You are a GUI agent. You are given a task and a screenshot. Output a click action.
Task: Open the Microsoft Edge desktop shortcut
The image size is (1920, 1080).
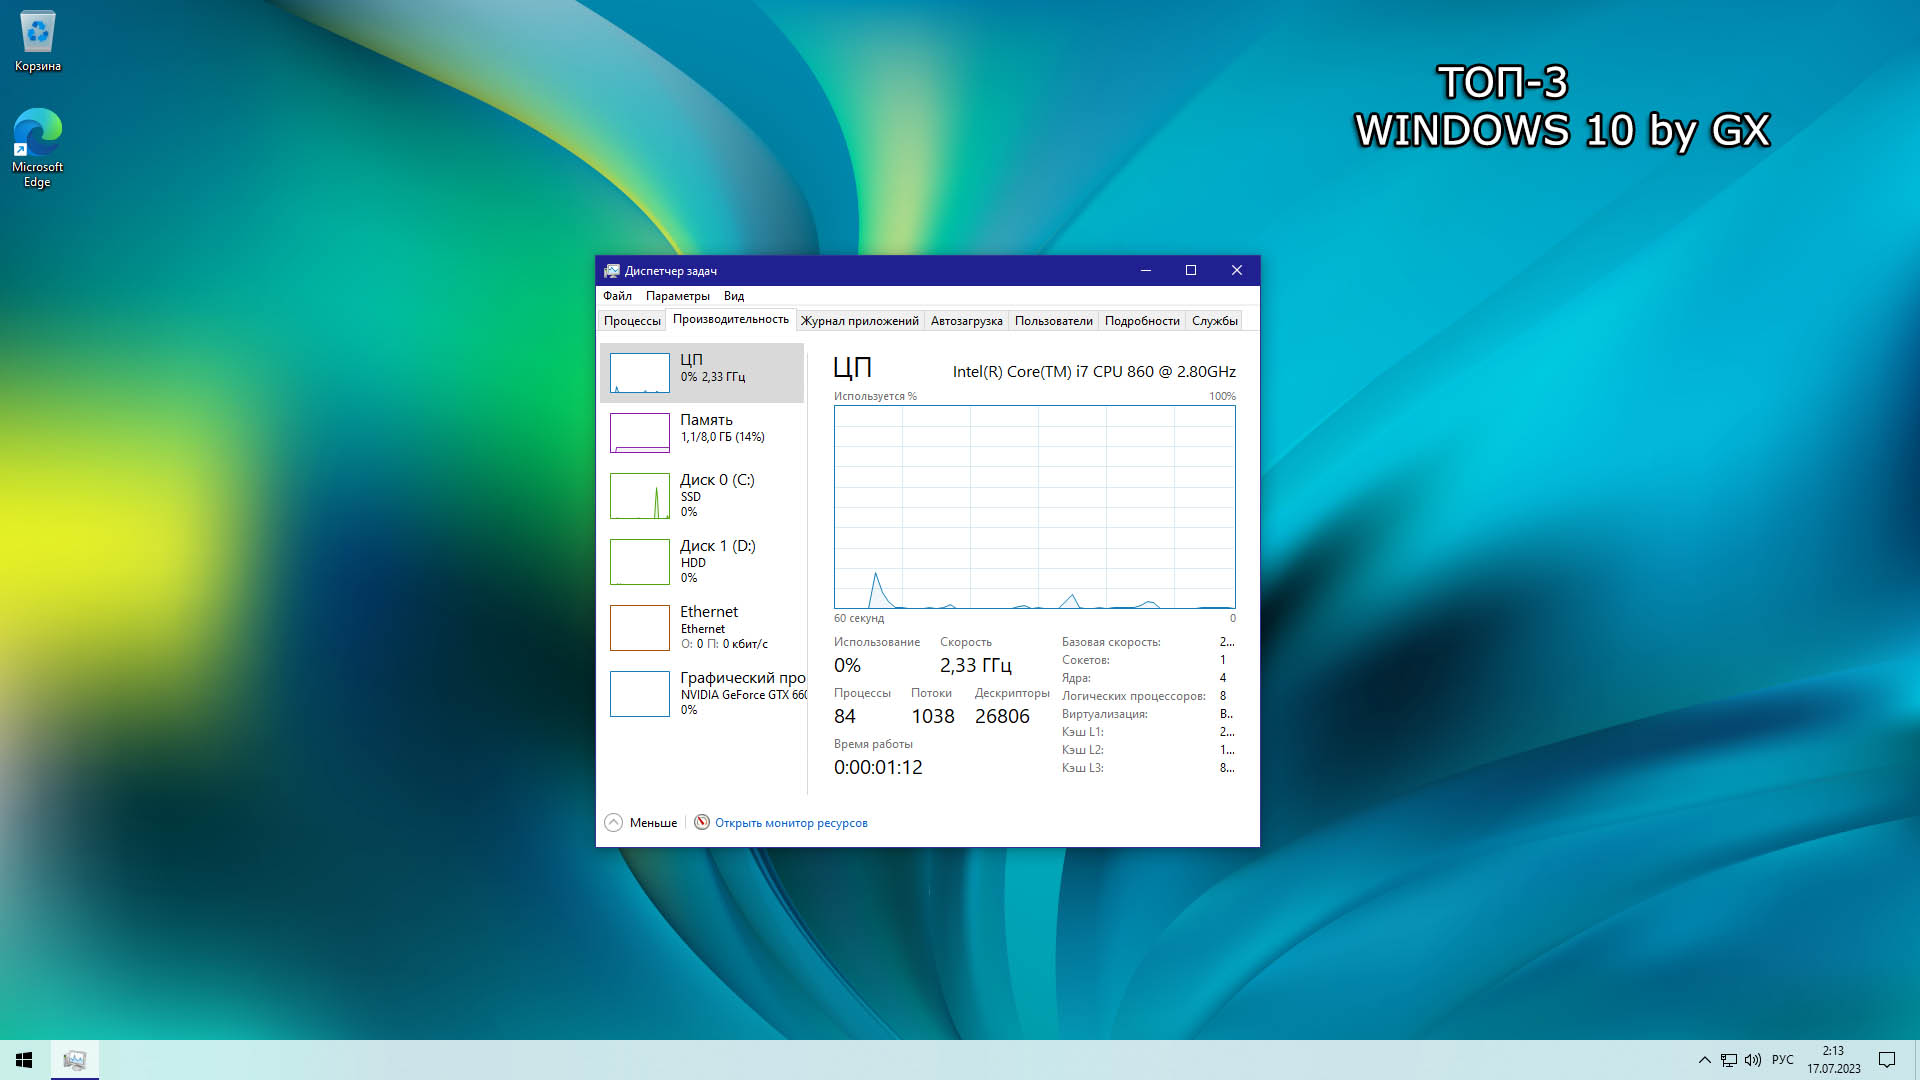click(x=38, y=146)
